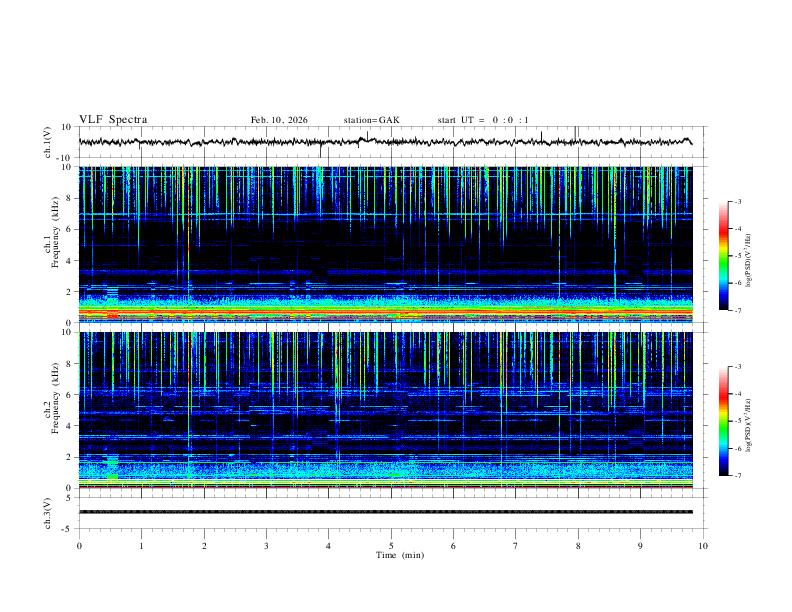Click the "Time (min)" axis label
The image size is (792, 612).
(x=400, y=555)
